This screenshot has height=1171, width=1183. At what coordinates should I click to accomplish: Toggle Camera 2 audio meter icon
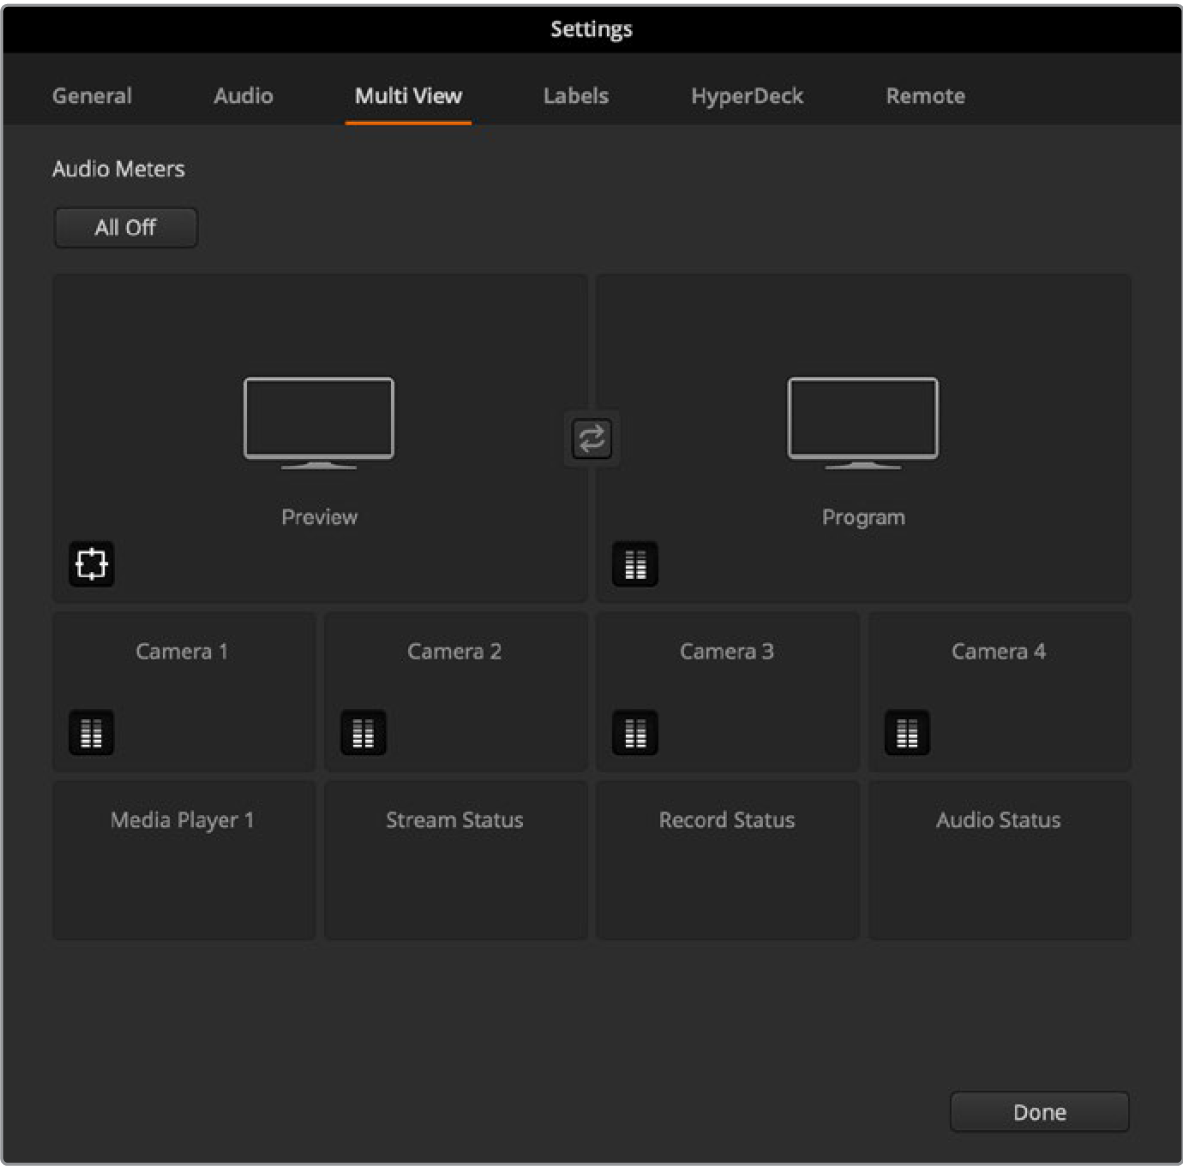tap(363, 733)
